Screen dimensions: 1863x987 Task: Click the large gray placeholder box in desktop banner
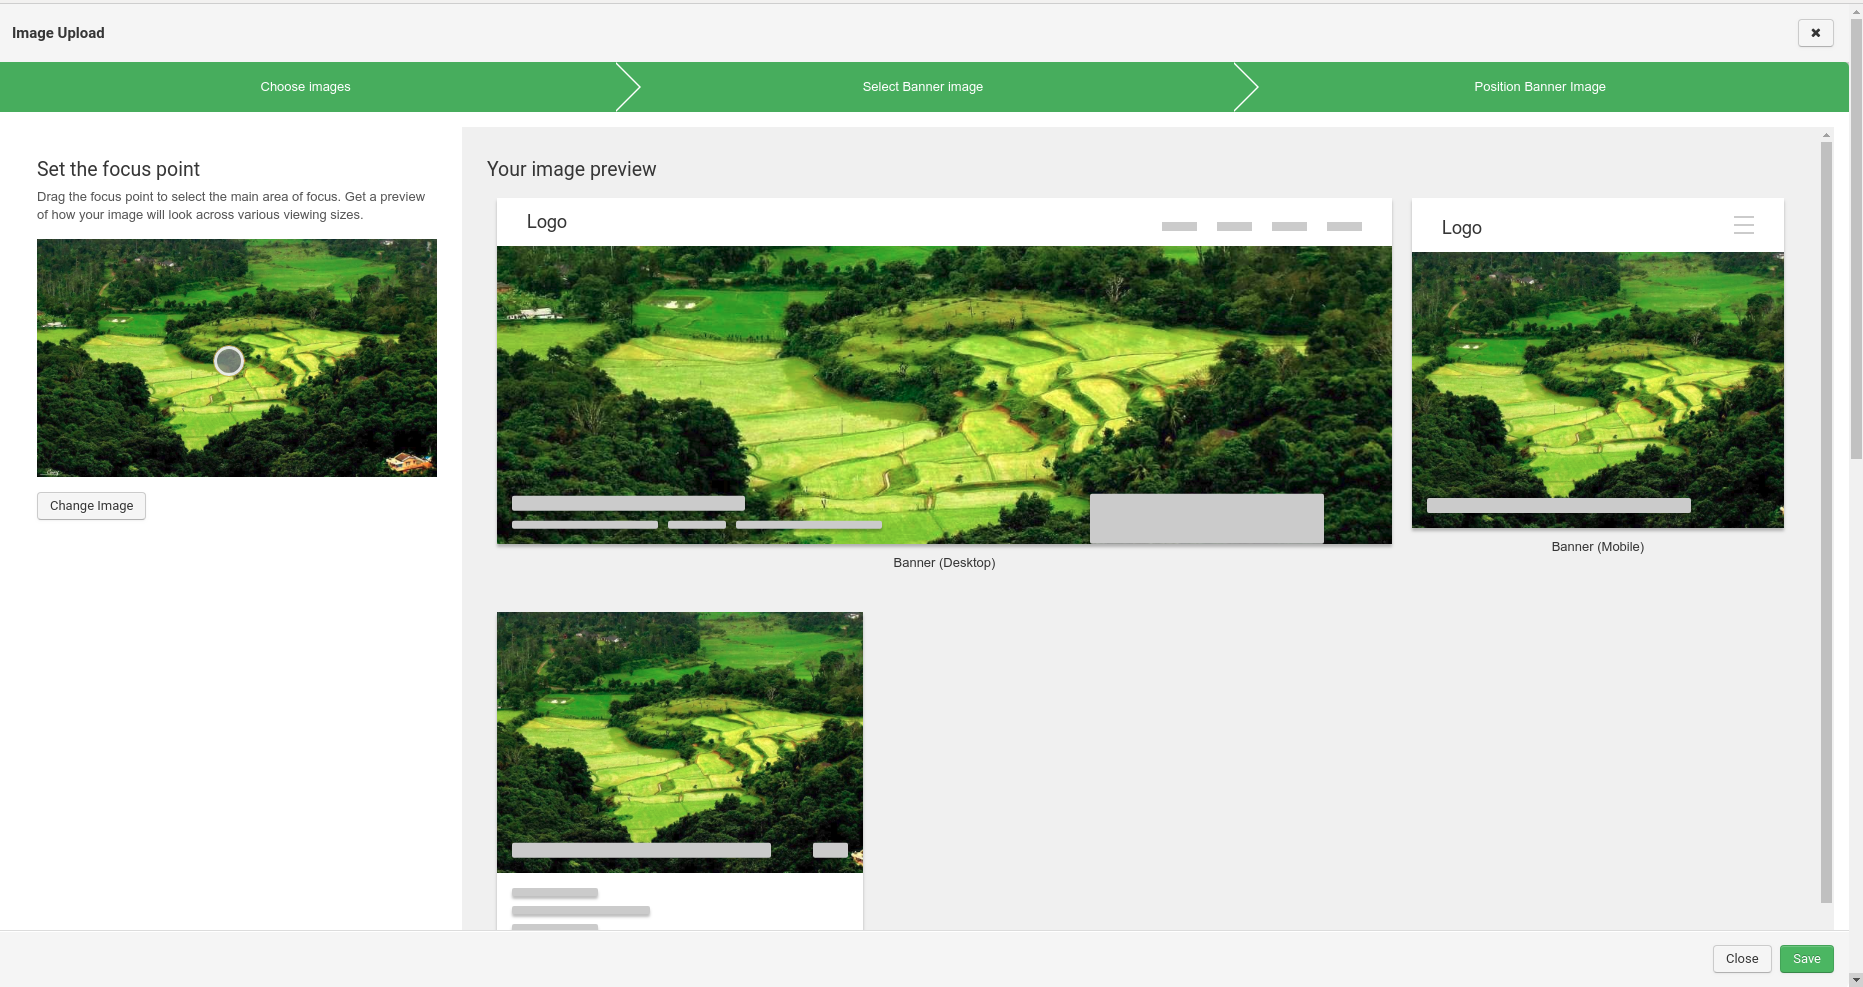(1206, 518)
